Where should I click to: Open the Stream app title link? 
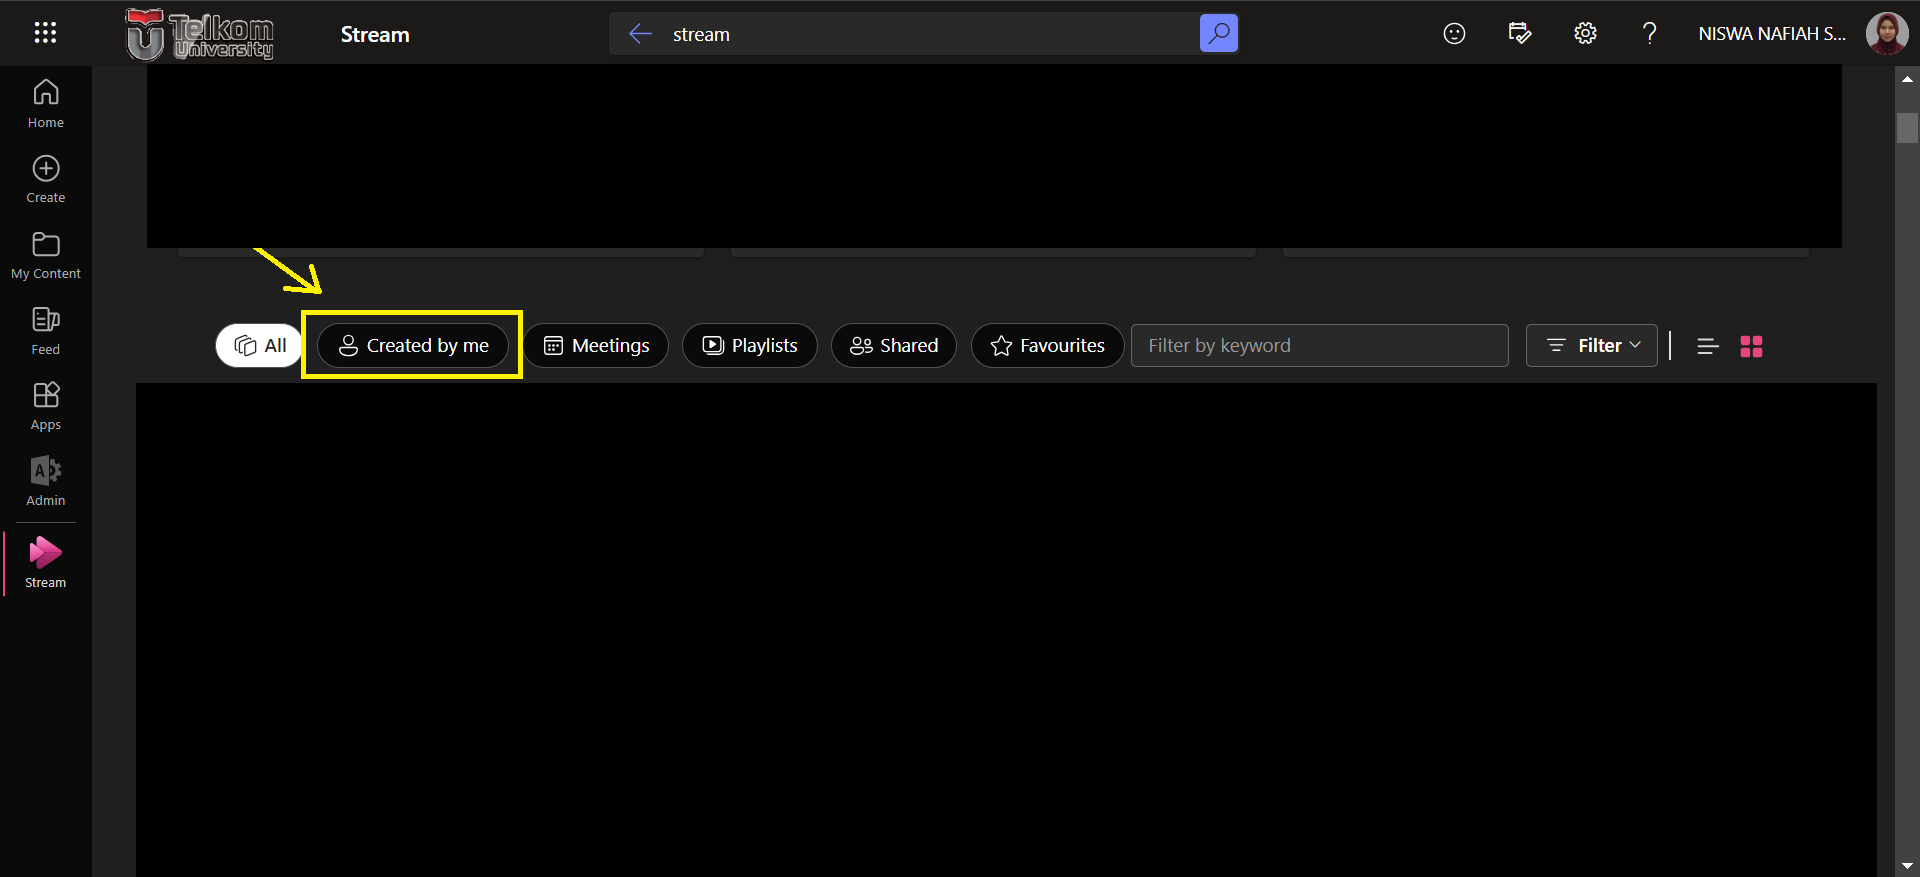(375, 34)
